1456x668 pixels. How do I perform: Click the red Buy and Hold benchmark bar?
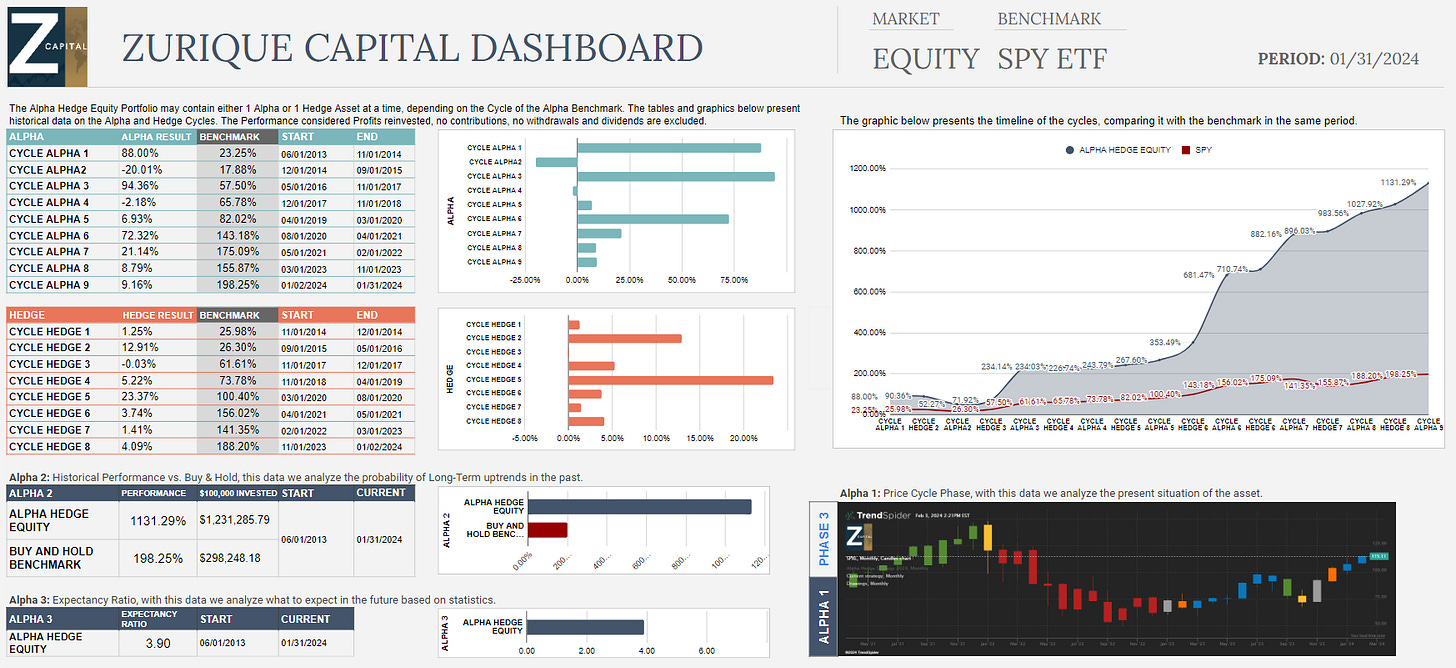pyautogui.click(x=547, y=531)
